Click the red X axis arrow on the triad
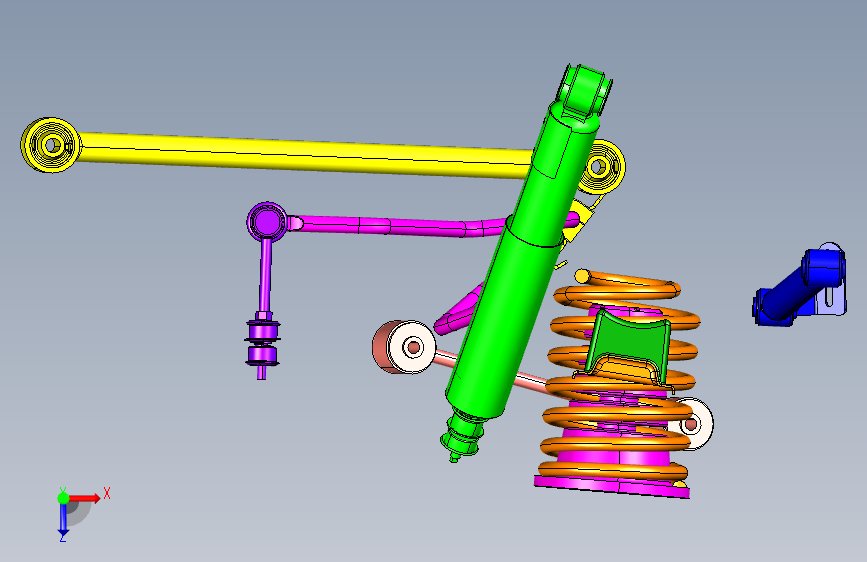Viewport: 867px width, 562px height. [x=84, y=498]
